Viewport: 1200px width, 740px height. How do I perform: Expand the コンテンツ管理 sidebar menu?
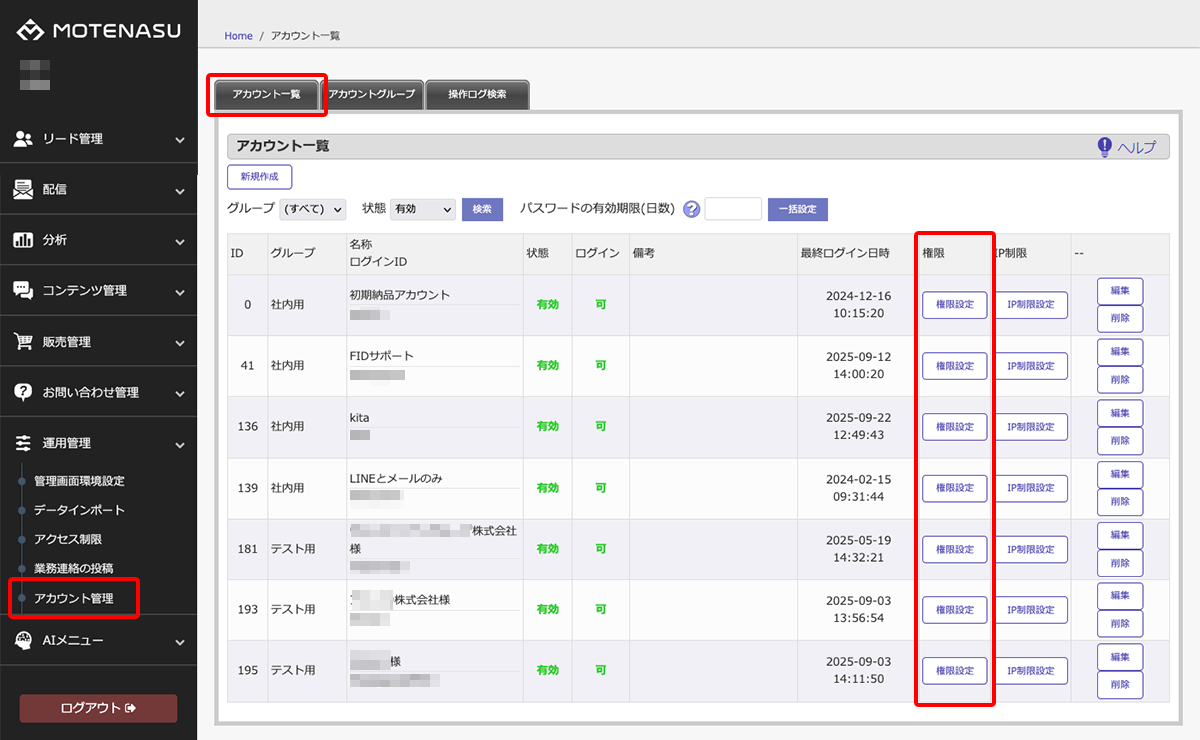(x=98, y=291)
